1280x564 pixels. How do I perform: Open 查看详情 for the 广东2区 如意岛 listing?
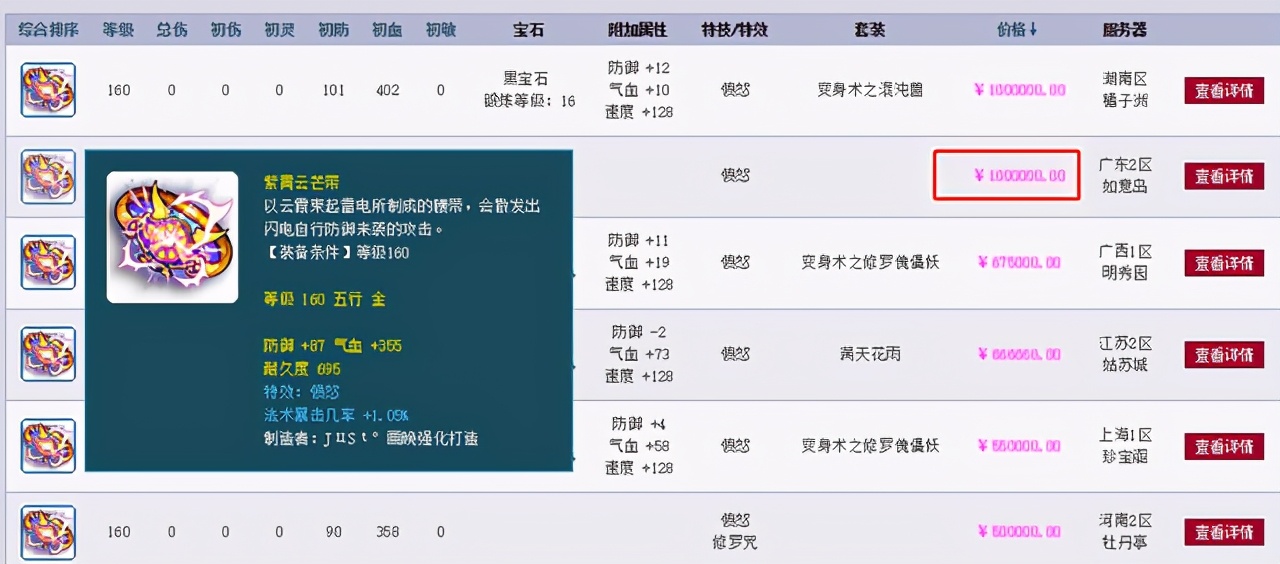(x=1224, y=176)
